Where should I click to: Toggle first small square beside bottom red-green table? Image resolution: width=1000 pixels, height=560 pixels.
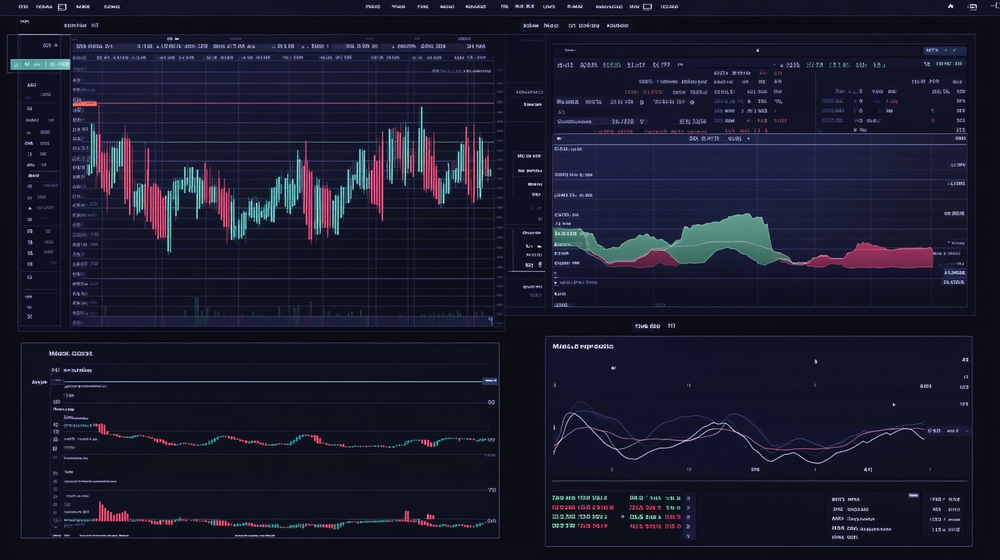[x=688, y=497]
